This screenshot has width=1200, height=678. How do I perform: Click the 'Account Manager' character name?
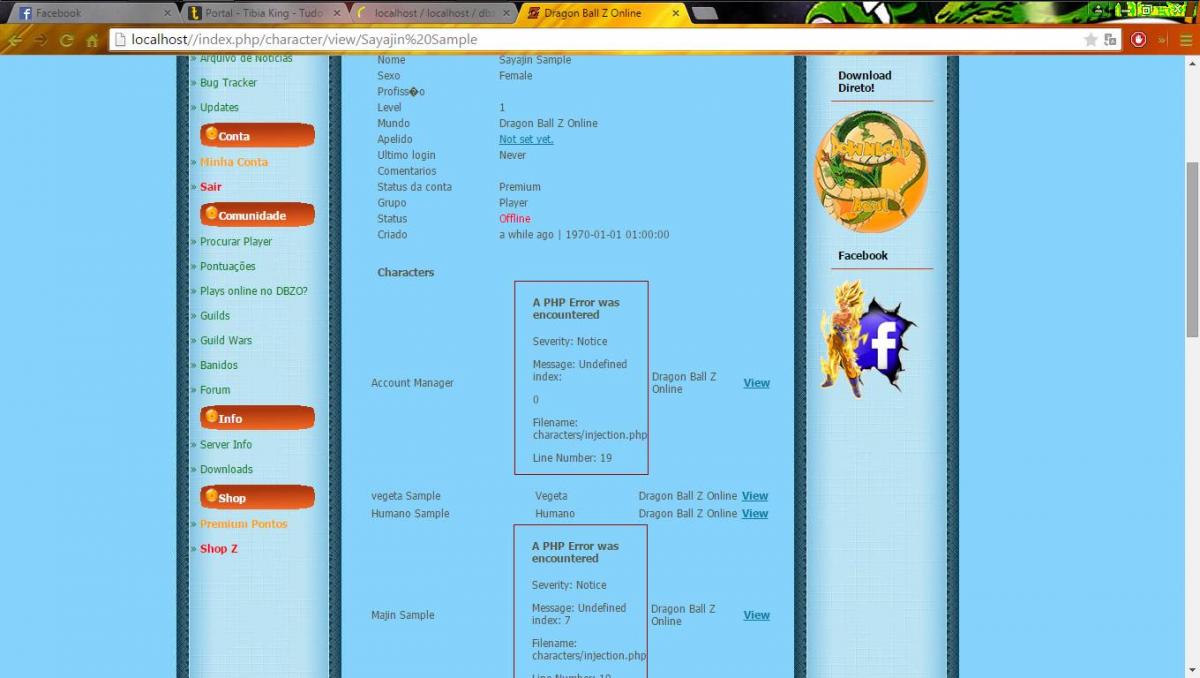(412, 383)
